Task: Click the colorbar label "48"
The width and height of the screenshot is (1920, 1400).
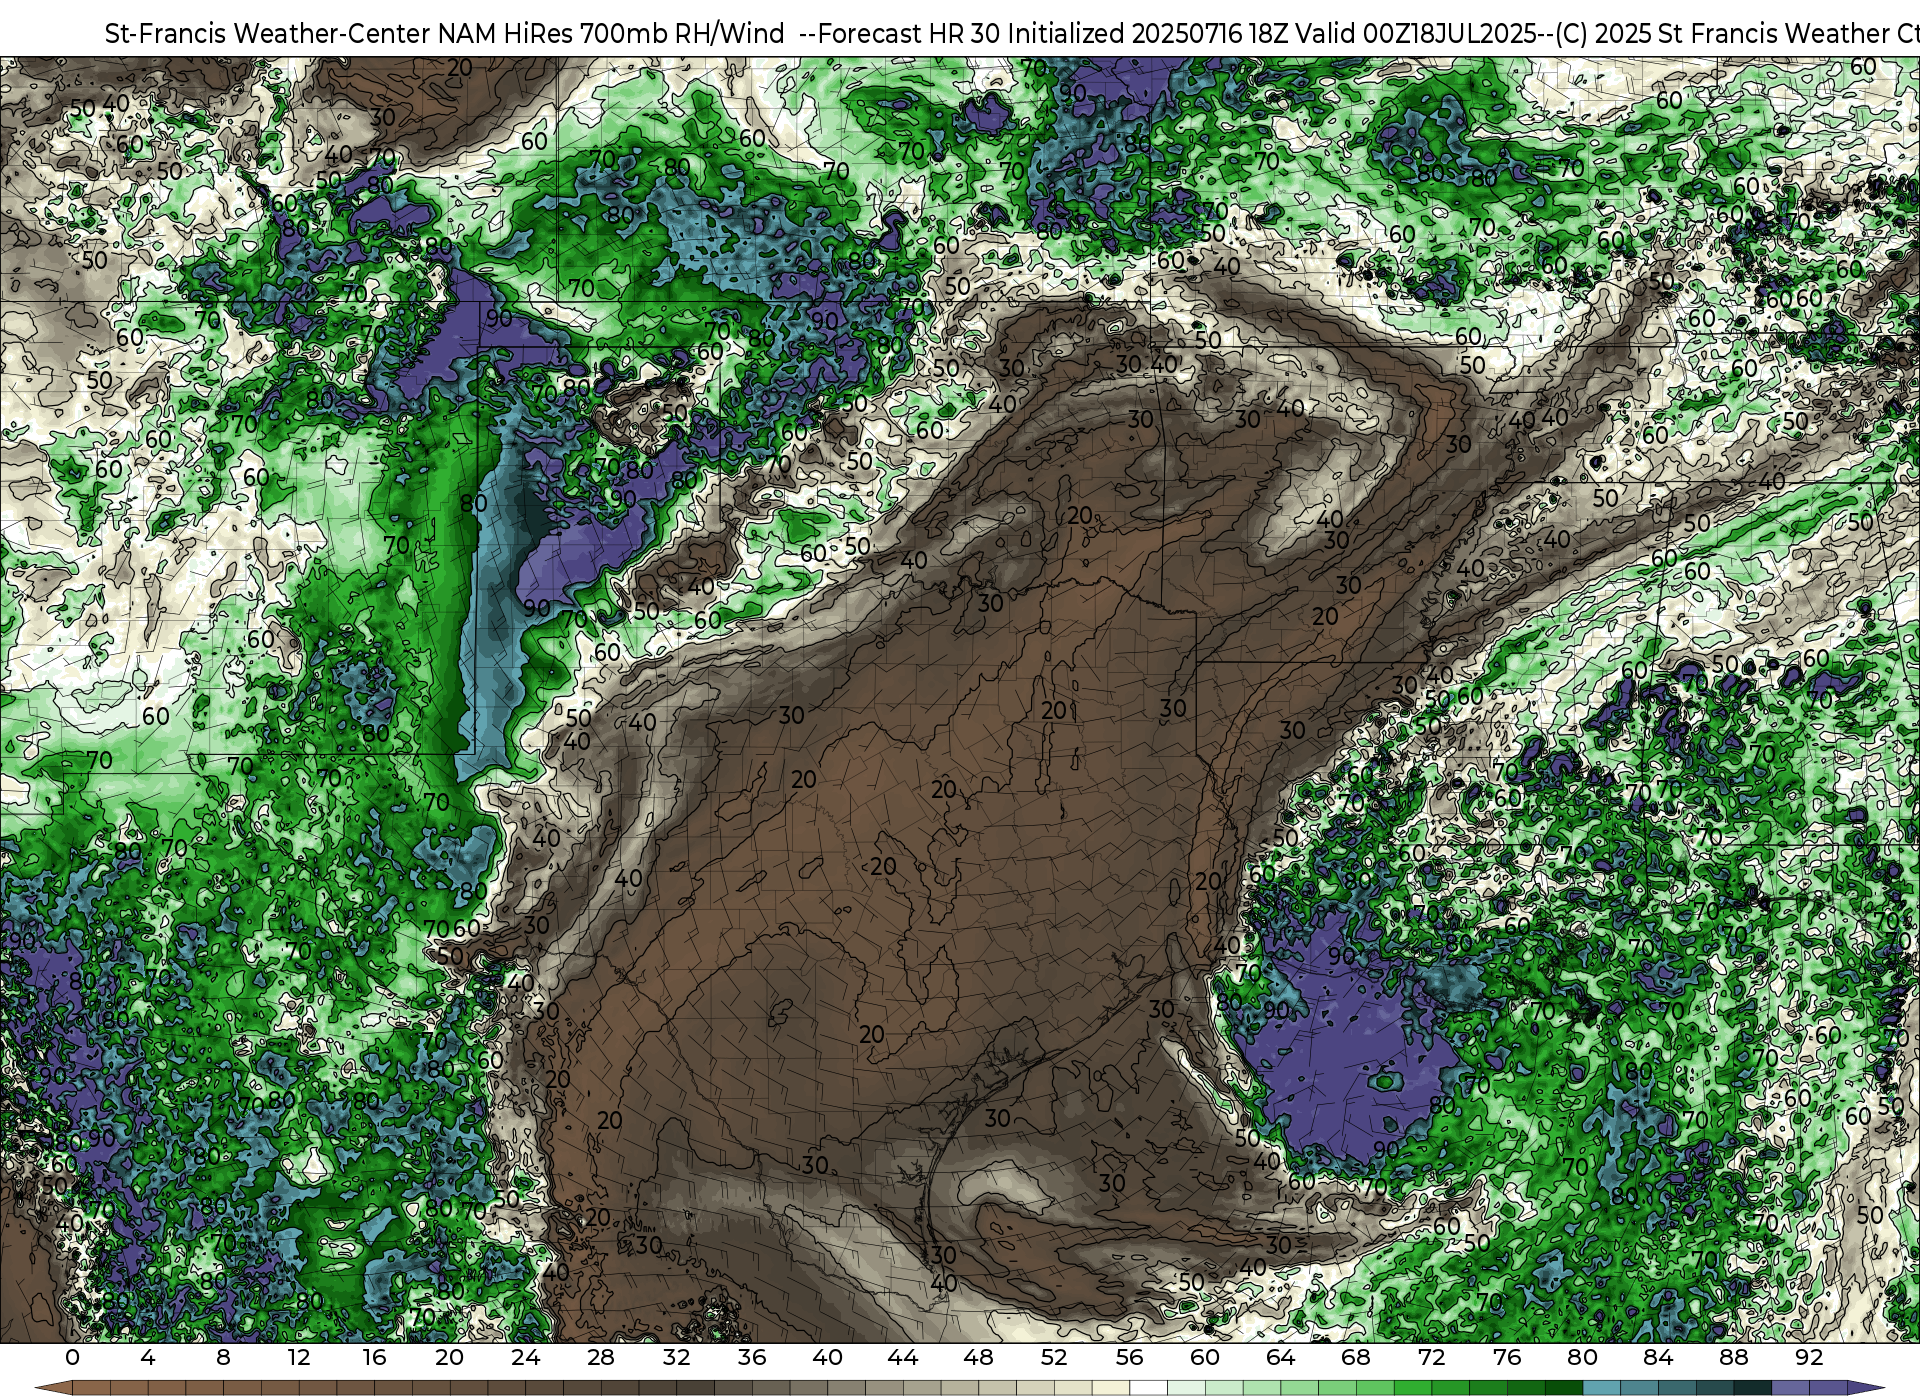Action: tap(979, 1357)
